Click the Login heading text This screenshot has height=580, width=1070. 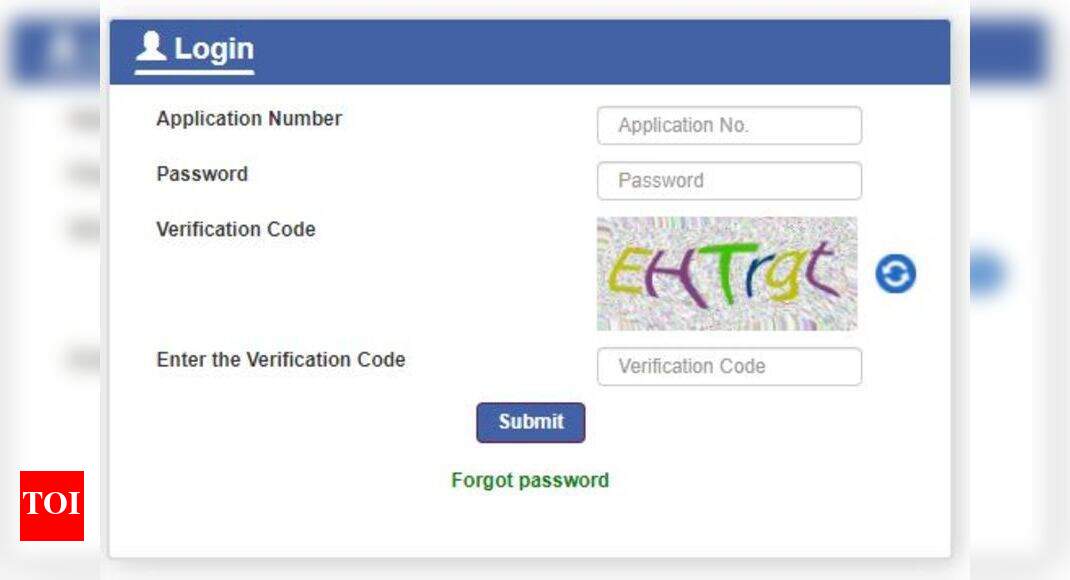[x=214, y=48]
